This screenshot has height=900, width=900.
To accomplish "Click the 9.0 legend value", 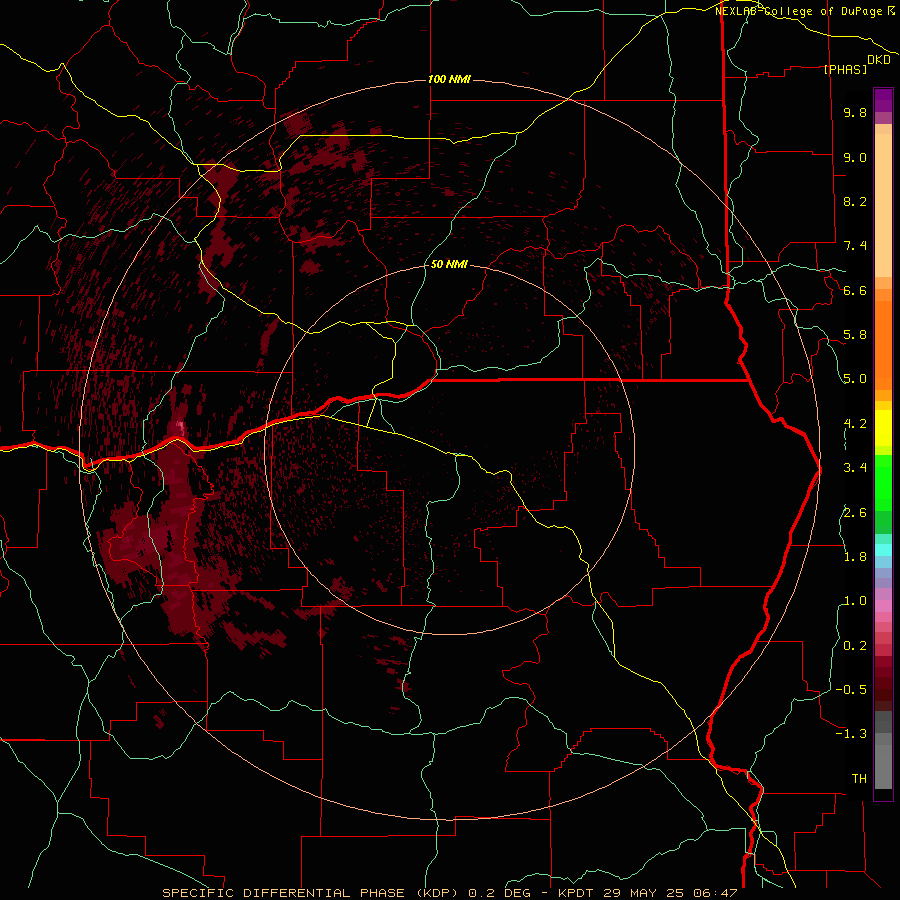I will [x=855, y=157].
